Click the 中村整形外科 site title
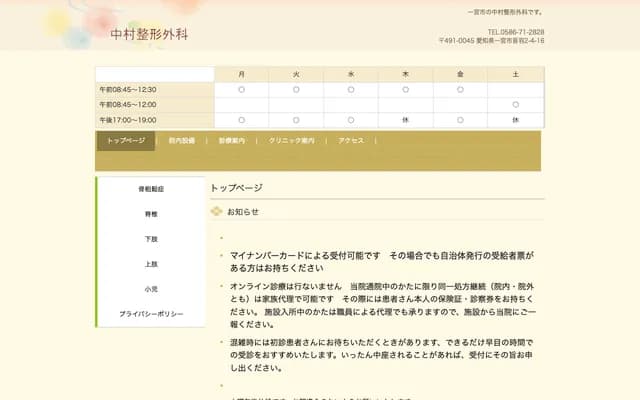Image resolution: width=640 pixels, height=400 pixels. [x=150, y=34]
